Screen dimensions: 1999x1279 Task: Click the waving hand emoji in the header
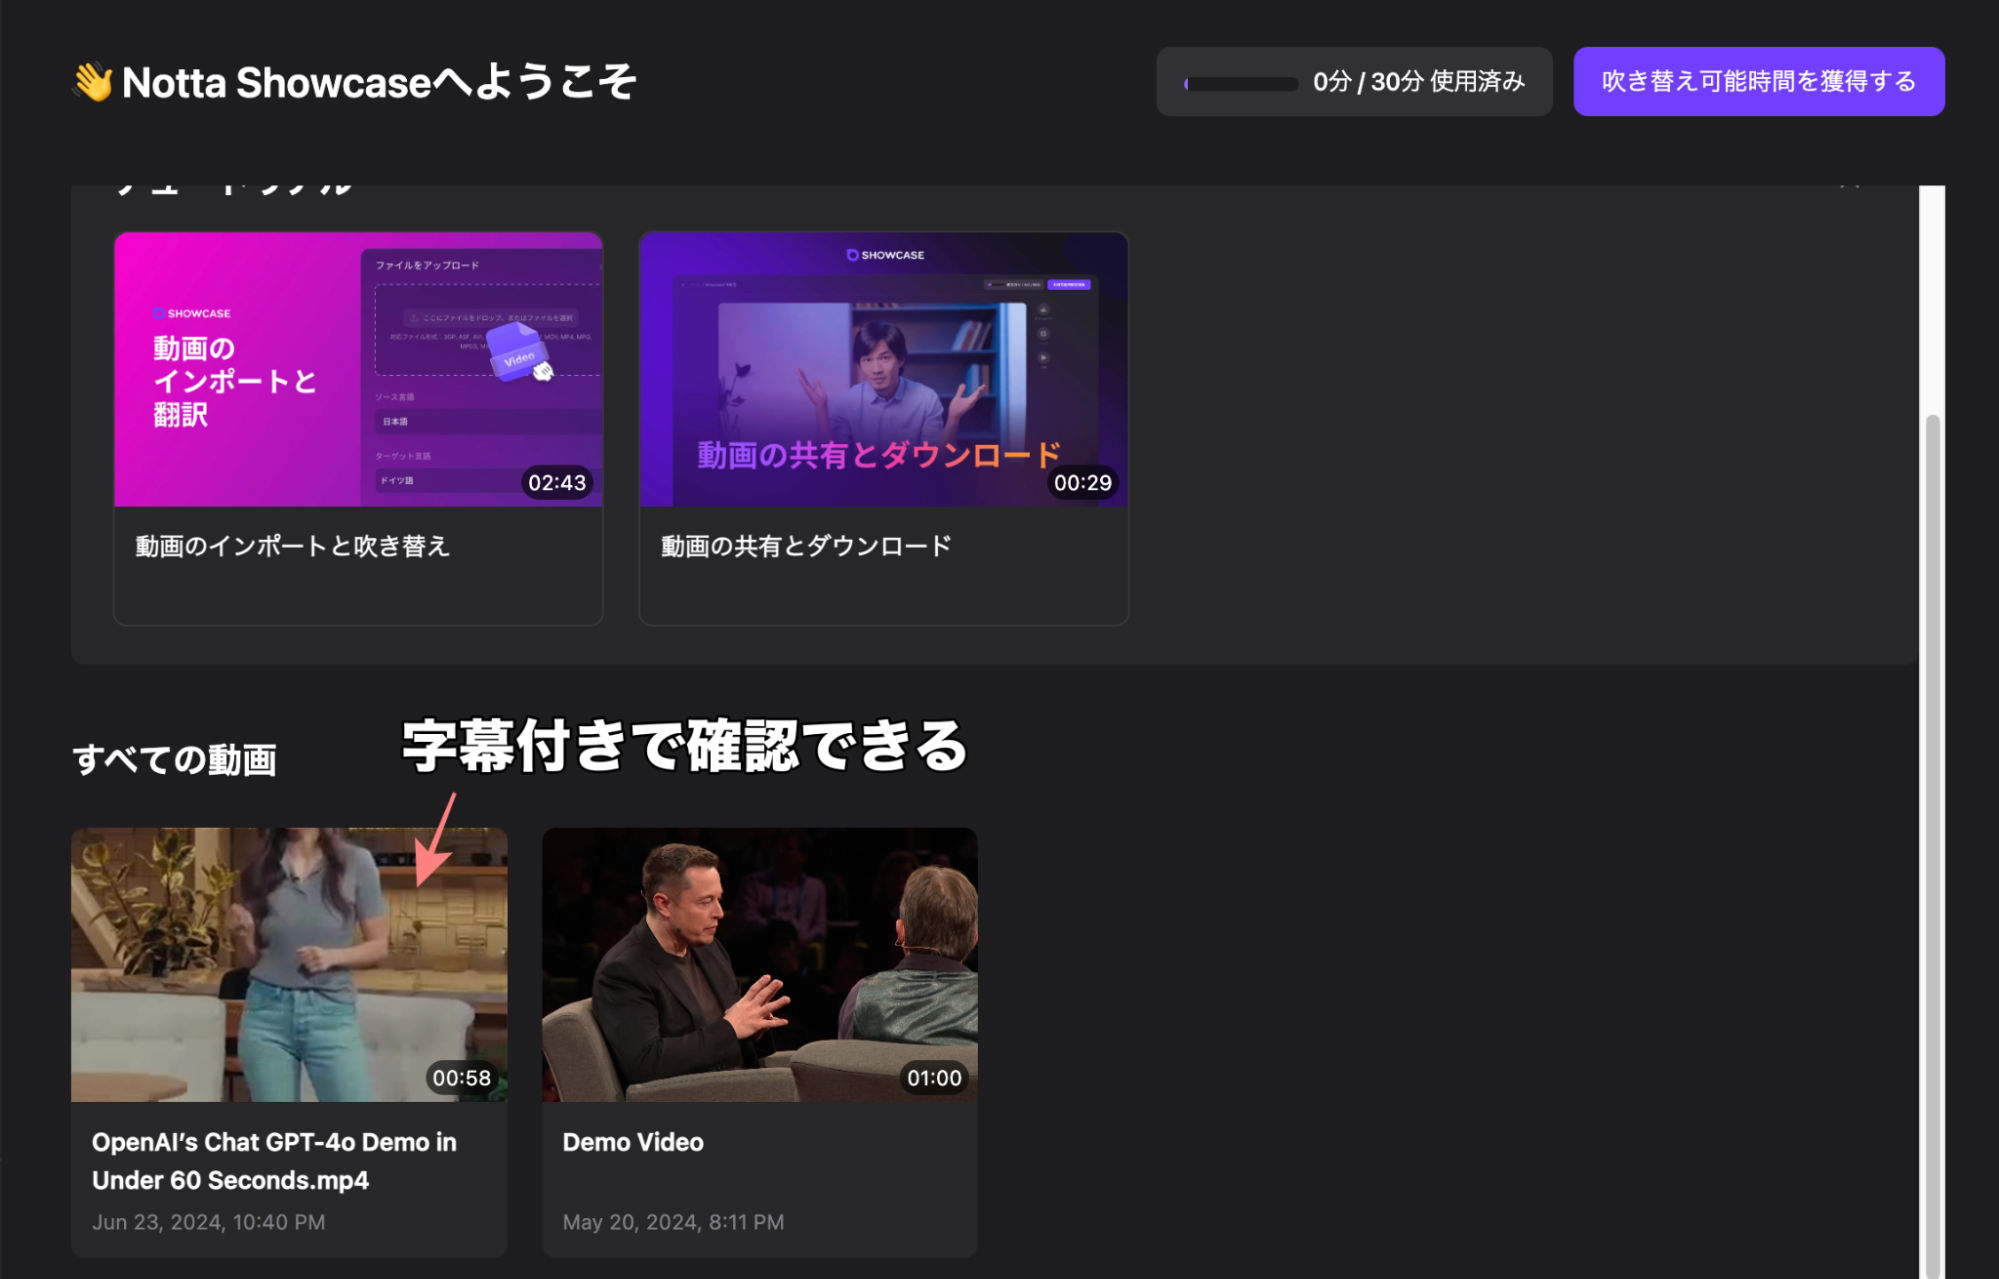coord(93,82)
